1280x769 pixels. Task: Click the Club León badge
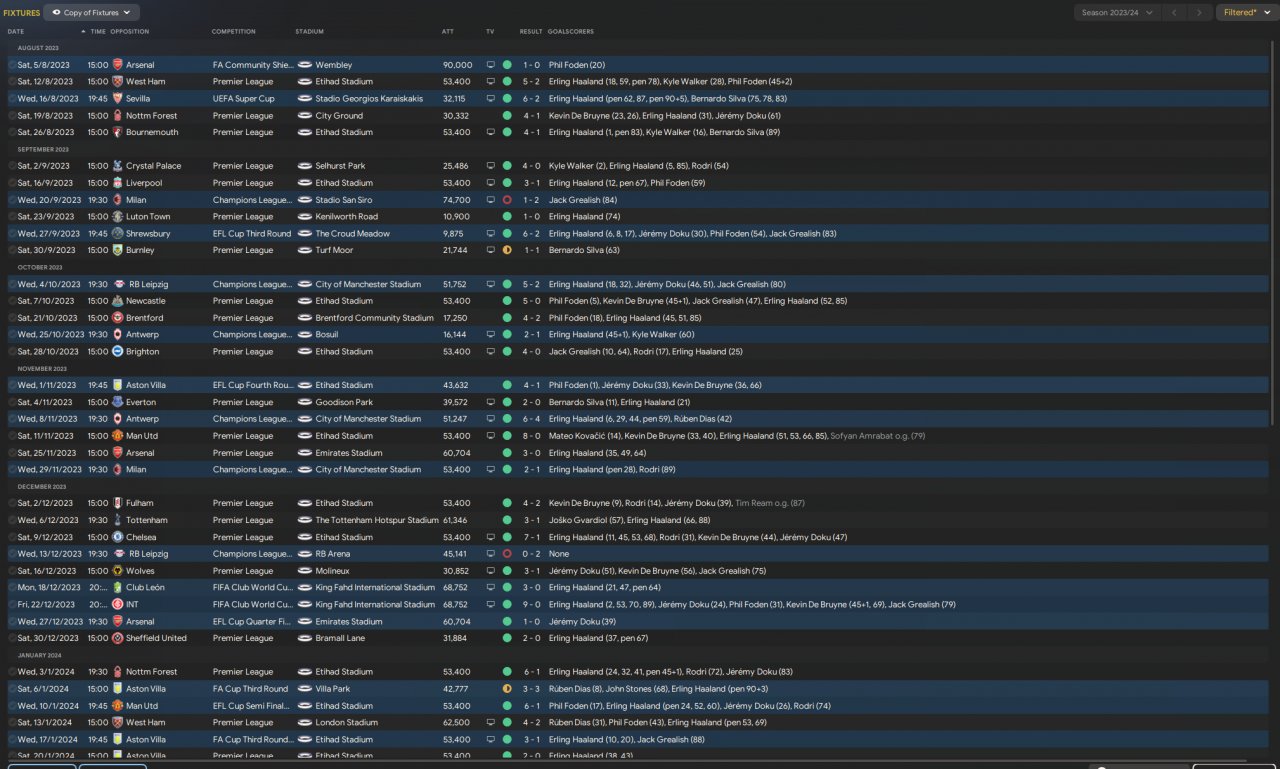117,588
